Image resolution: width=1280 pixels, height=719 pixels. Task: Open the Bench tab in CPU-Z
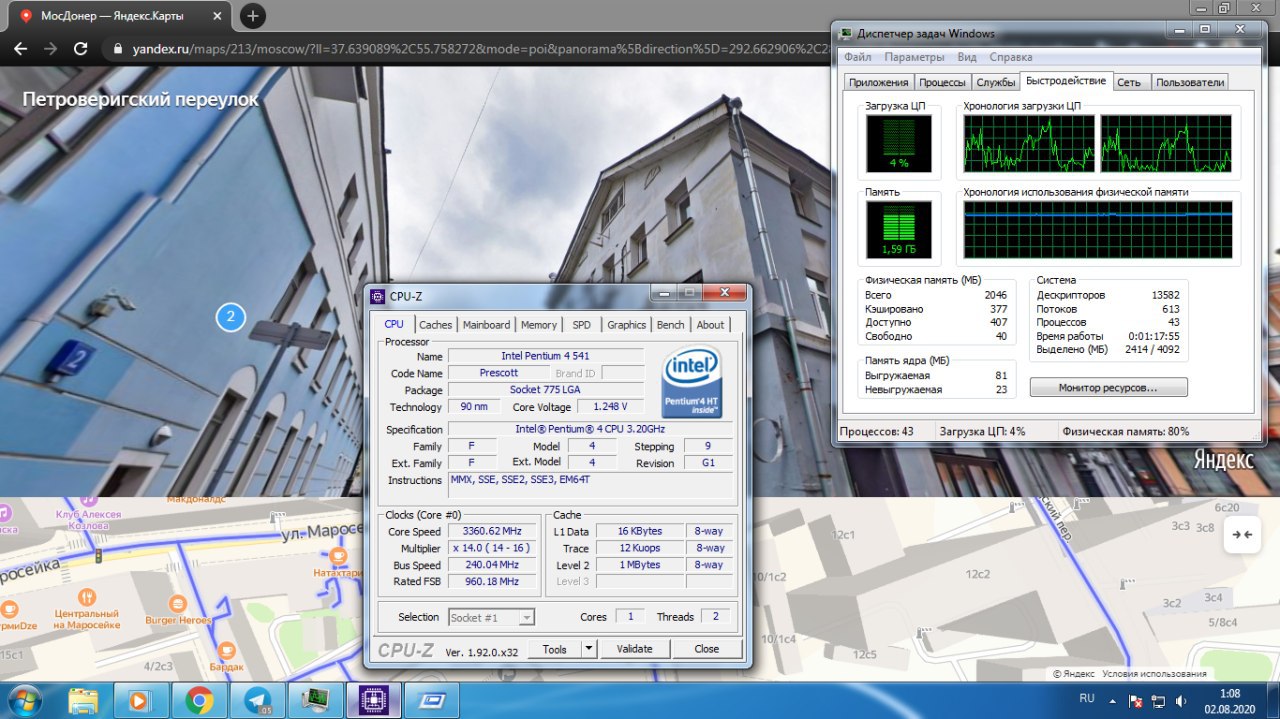670,324
